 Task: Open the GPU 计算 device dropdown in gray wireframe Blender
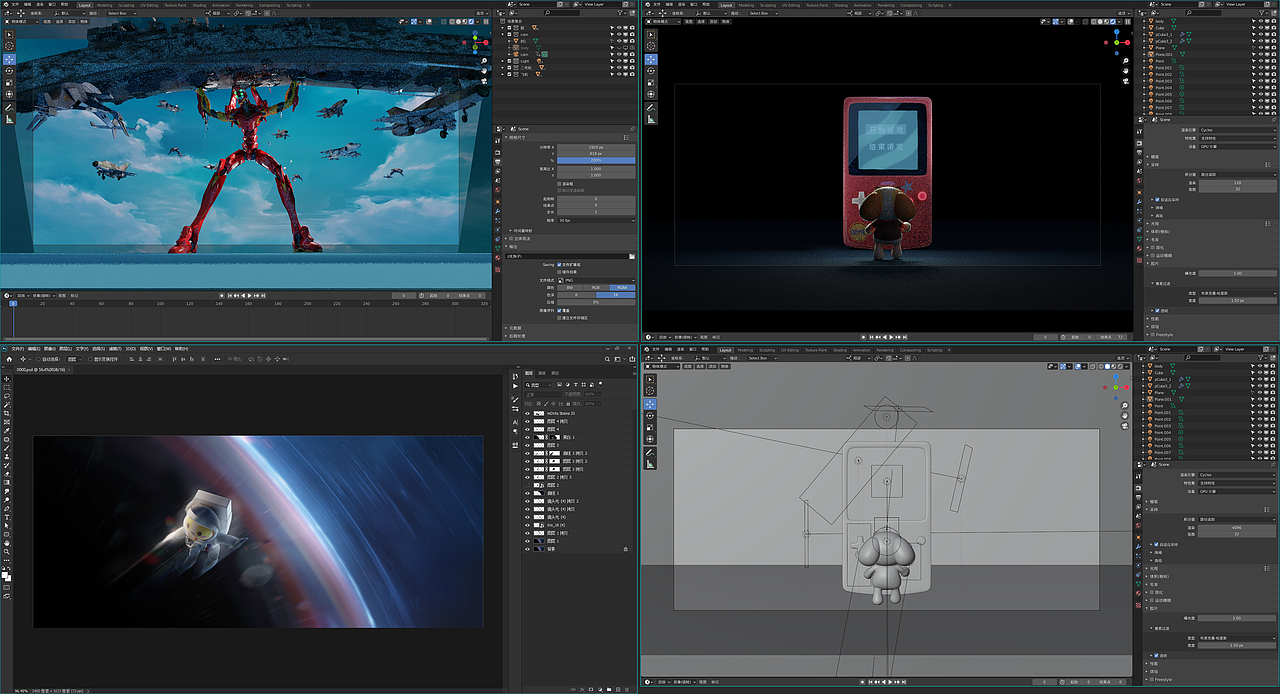click(1237, 491)
